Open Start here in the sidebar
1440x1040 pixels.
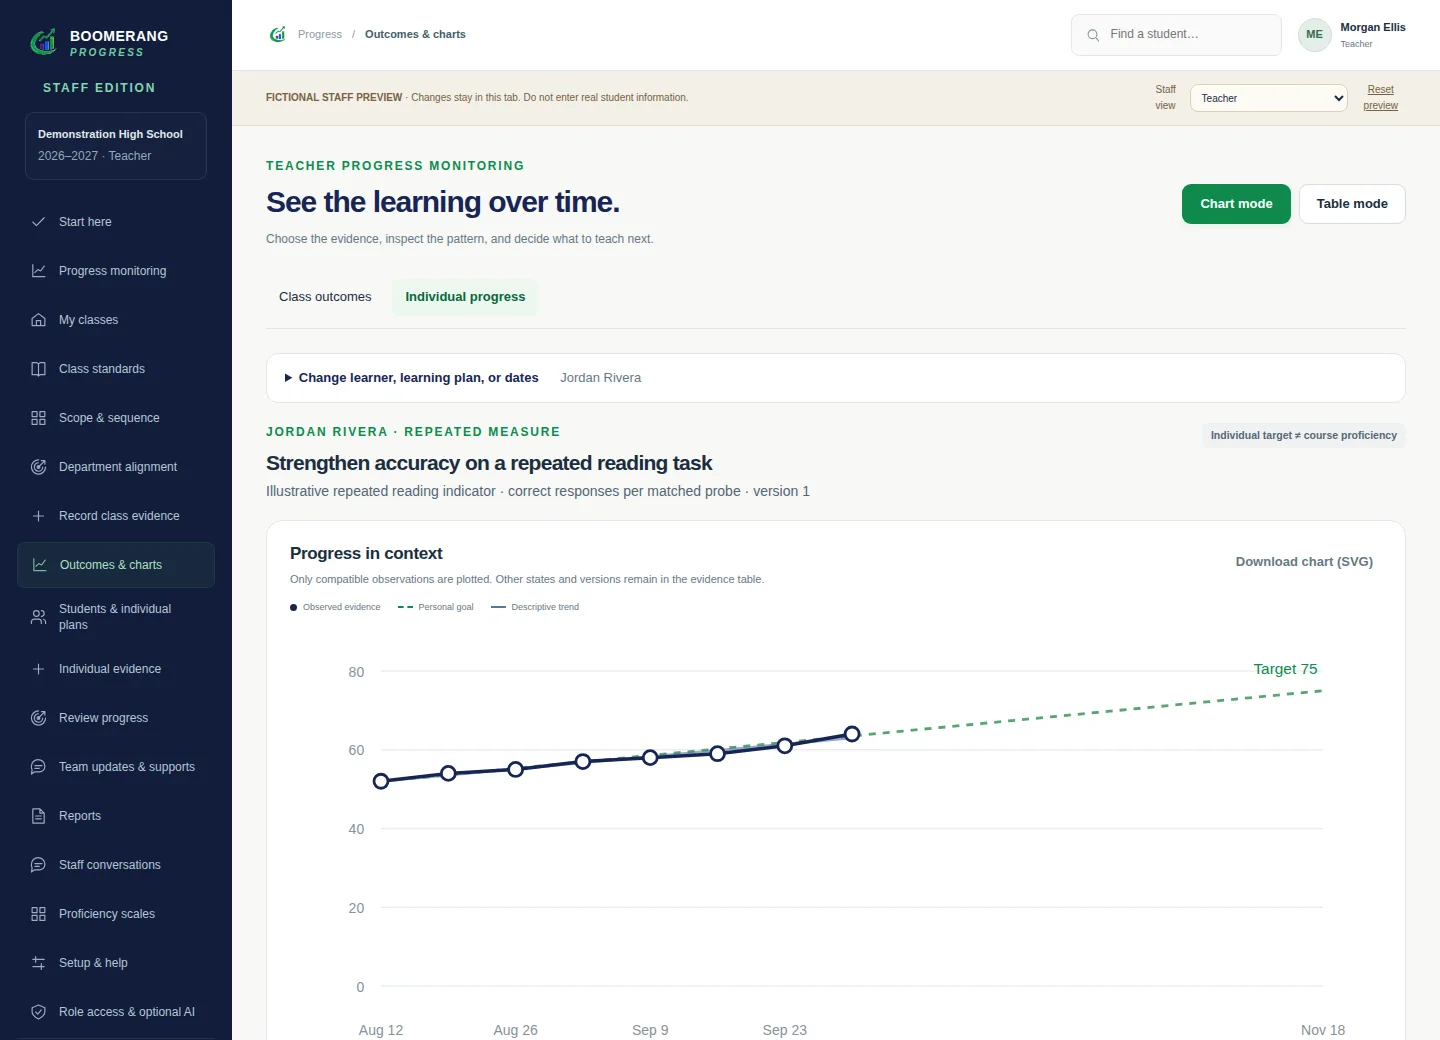click(116, 222)
